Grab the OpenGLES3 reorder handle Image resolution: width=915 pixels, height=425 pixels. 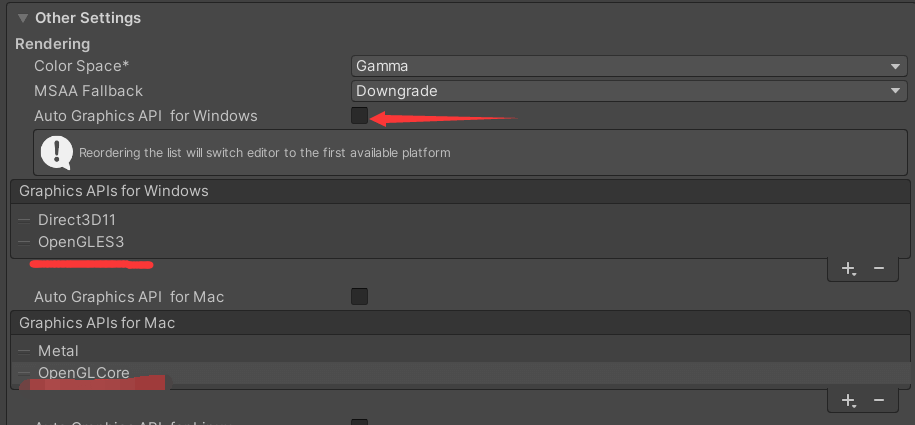[x=24, y=242]
